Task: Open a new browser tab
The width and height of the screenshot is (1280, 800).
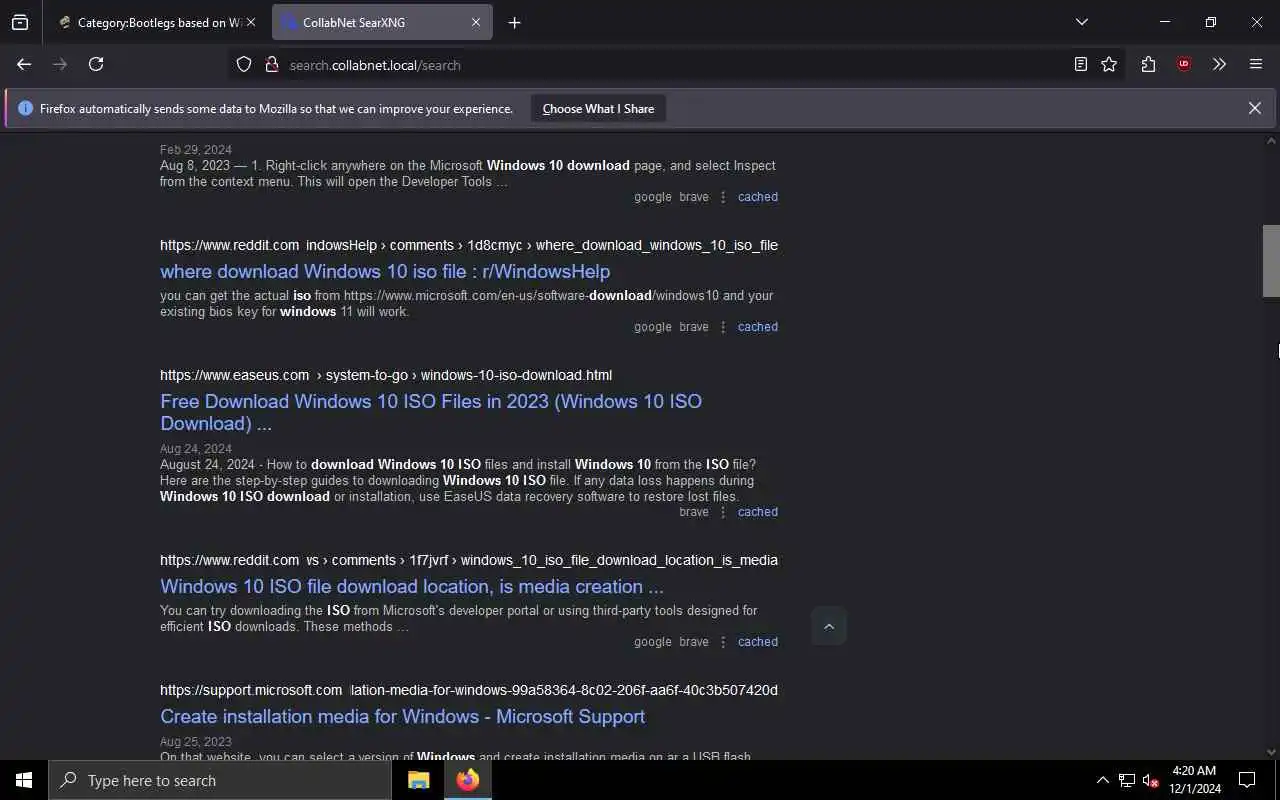Action: (x=514, y=22)
